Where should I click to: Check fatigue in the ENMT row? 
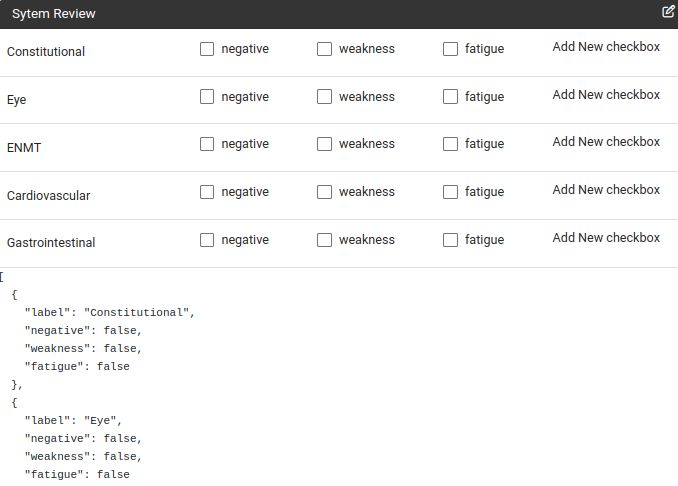click(x=450, y=144)
